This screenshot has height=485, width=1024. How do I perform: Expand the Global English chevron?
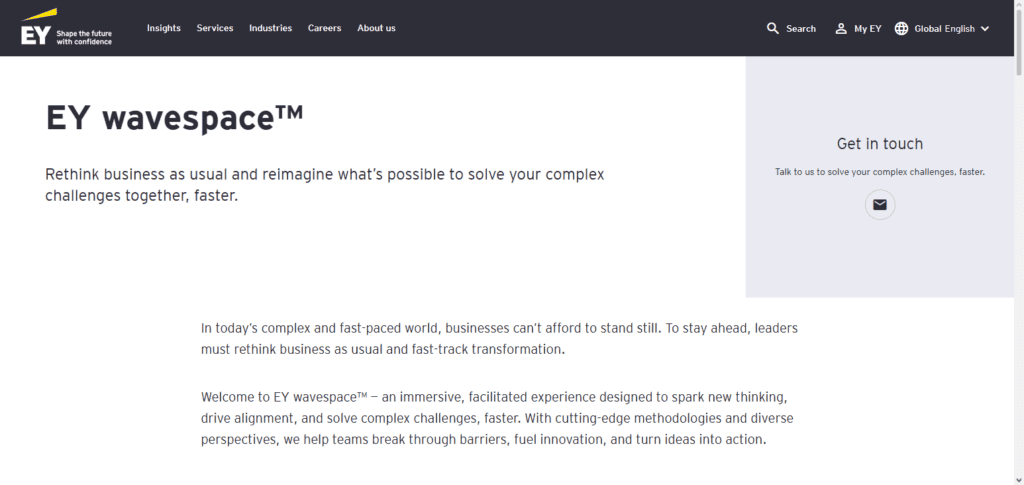point(985,29)
